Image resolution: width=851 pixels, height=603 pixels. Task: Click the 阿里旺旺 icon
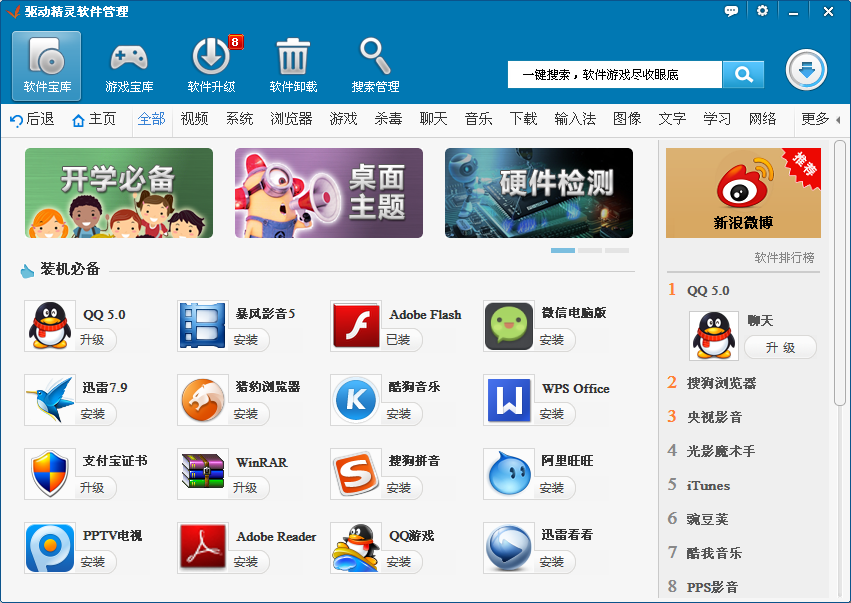pos(509,474)
